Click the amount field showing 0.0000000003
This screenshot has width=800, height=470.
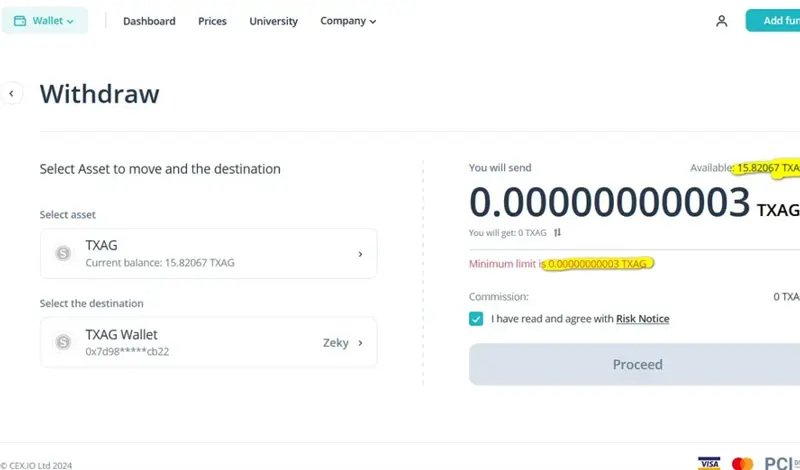pyautogui.click(x=609, y=202)
